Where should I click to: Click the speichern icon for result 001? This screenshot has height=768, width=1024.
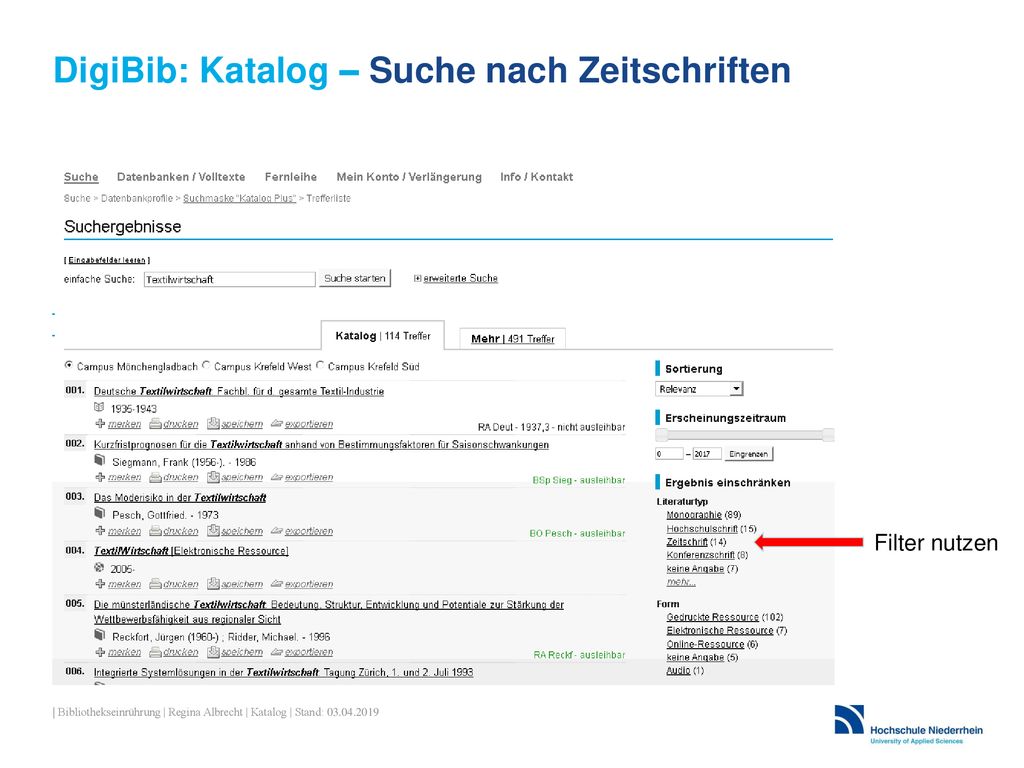[x=213, y=424]
